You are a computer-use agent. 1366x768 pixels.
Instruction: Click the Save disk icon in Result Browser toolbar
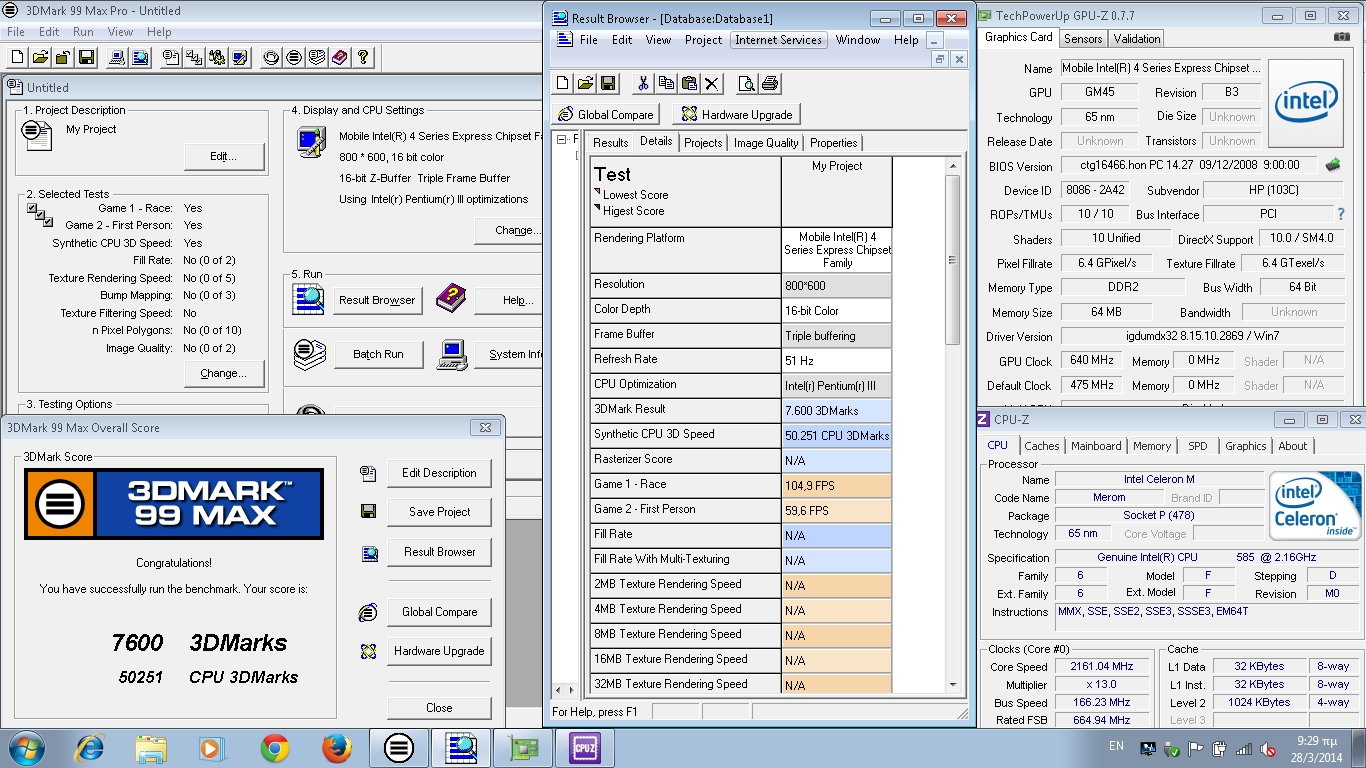[x=608, y=83]
